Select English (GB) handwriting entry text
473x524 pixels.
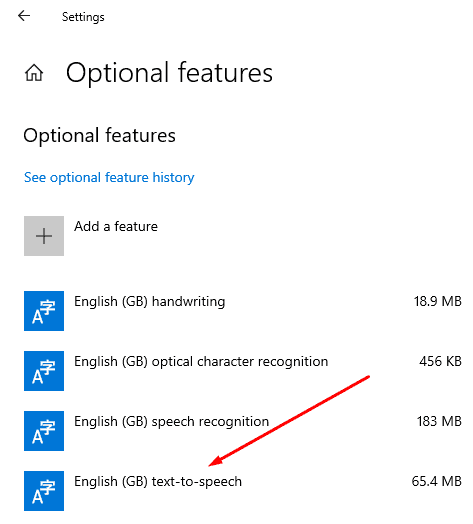pyautogui.click(x=149, y=302)
